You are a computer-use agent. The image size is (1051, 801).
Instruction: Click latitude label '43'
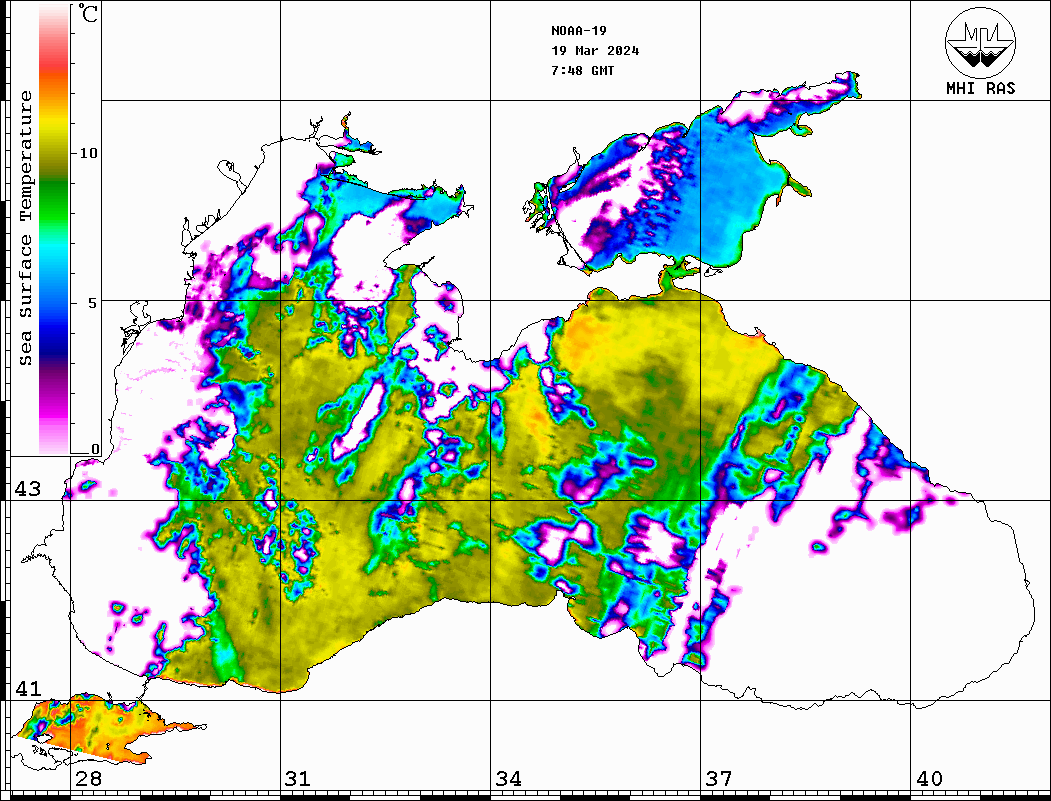click(27, 489)
